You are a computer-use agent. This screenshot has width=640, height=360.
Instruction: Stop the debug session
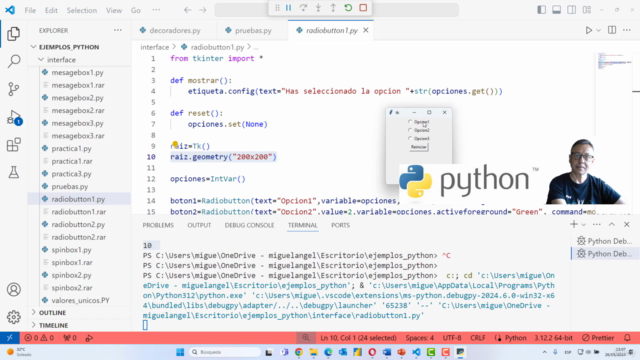tap(363, 8)
